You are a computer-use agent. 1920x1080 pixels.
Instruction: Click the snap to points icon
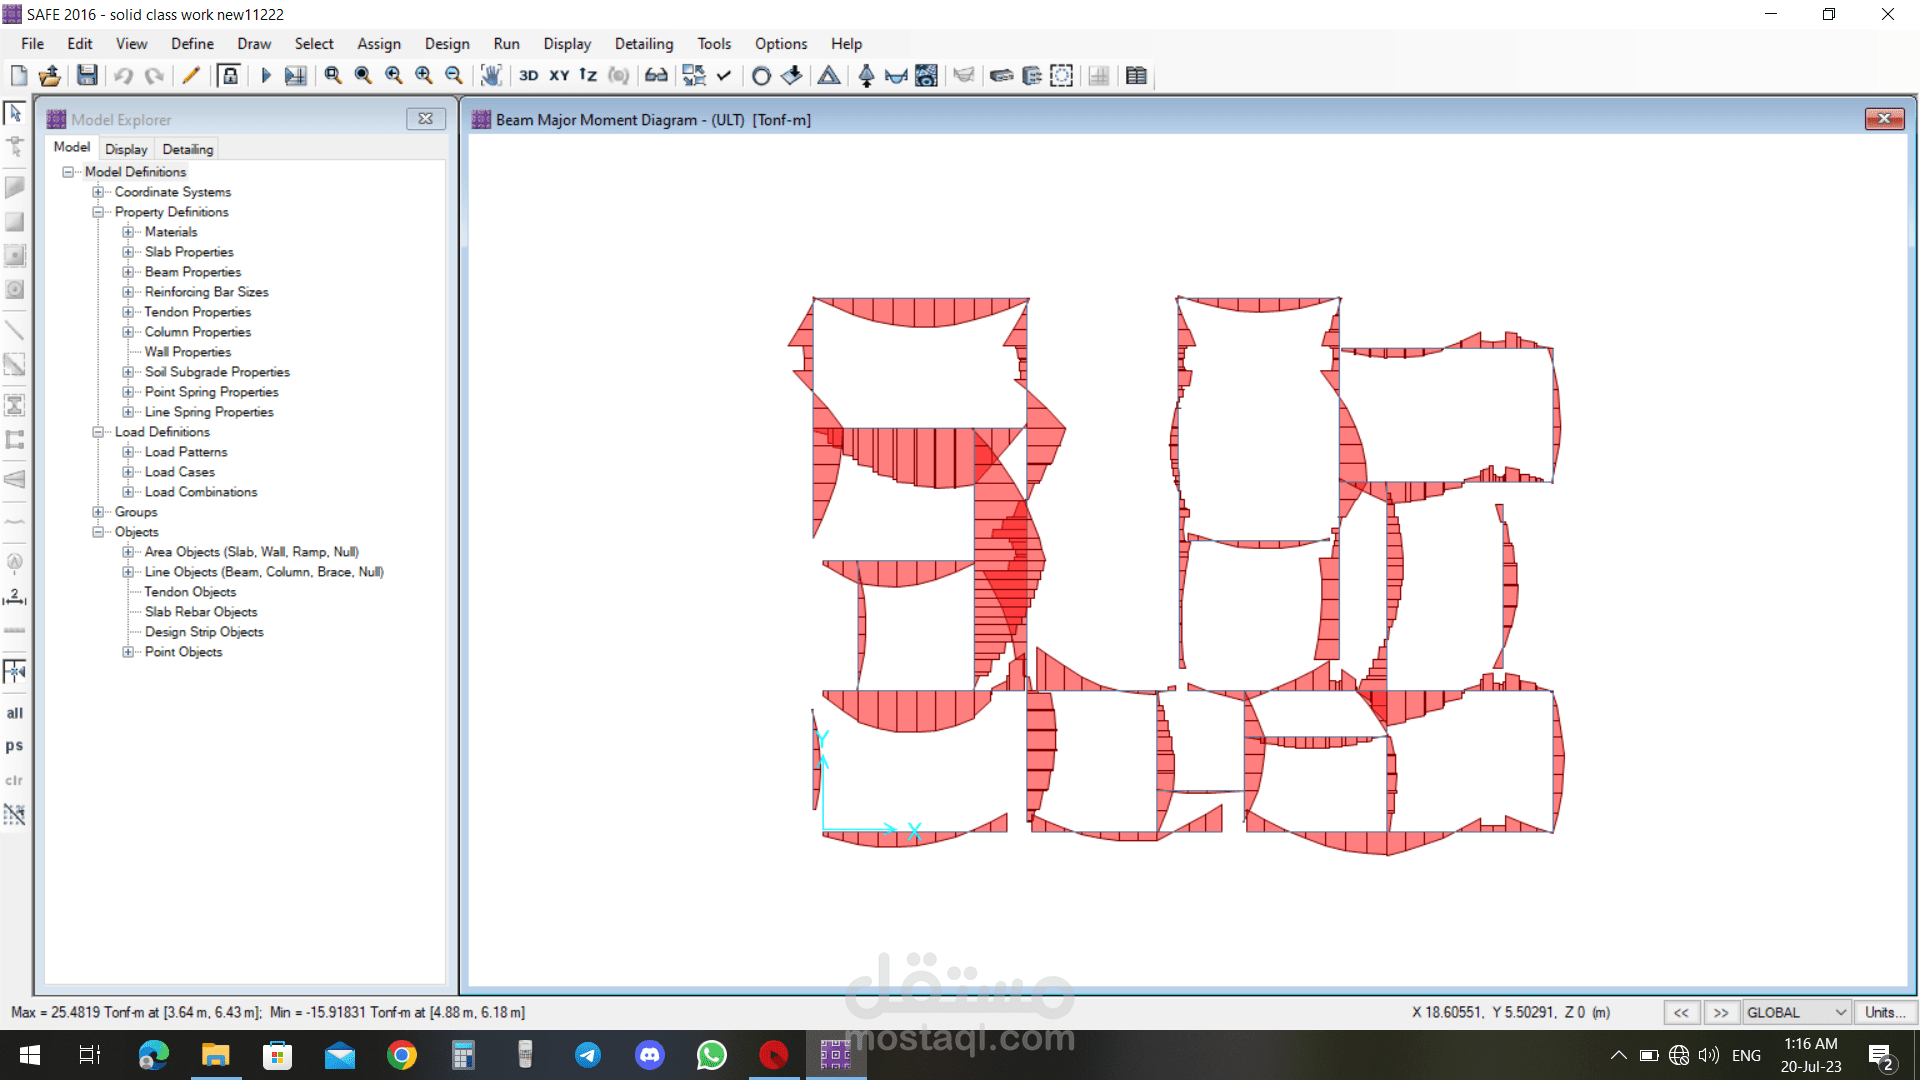[x=15, y=672]
